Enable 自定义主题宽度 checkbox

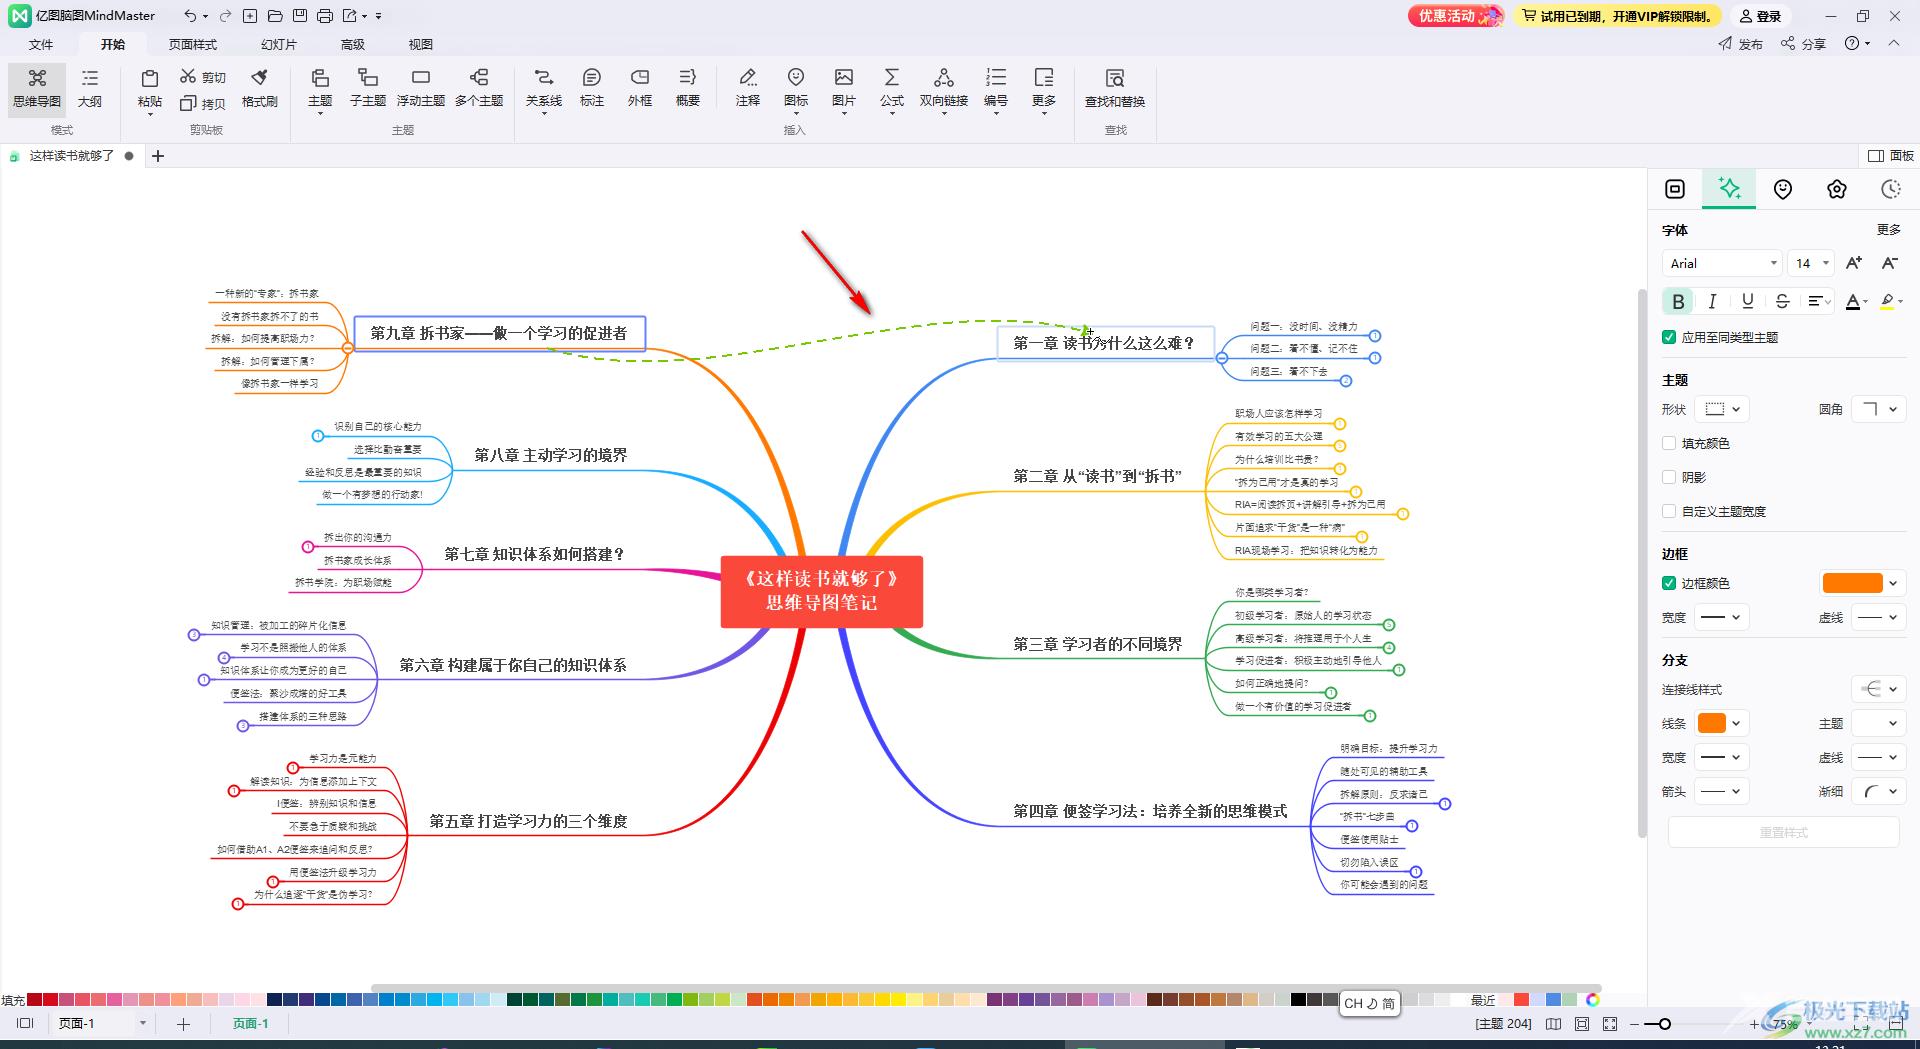(x=1669, y=511)
